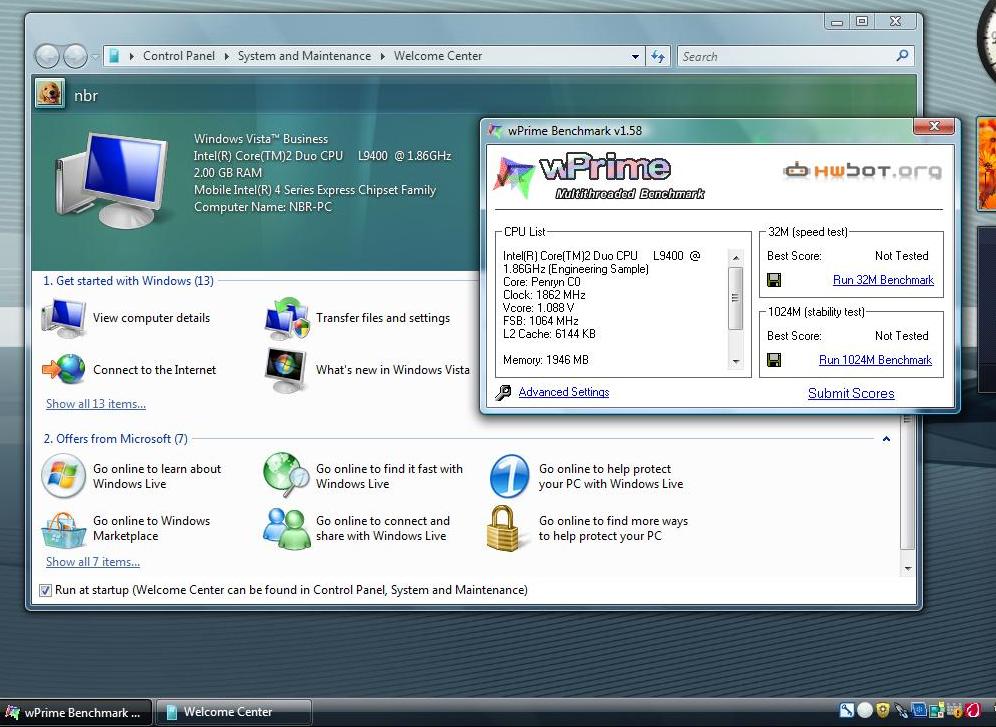996x727 pixels.
Task: Open the View computer details icon
Action: pyautogui.click(x=64, y=317)
